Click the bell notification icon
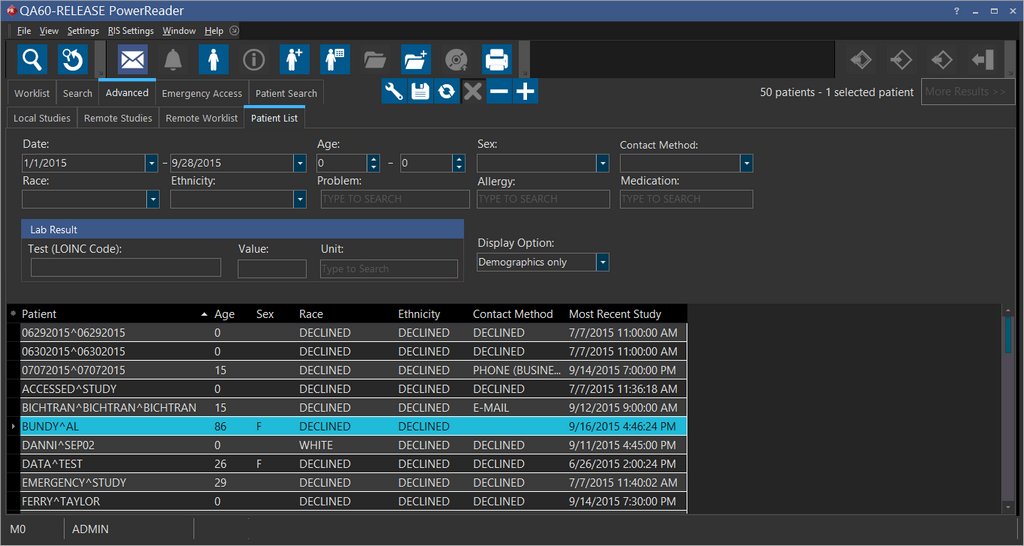This screenshot has width=1024, height=546. [x=173, y=59]
